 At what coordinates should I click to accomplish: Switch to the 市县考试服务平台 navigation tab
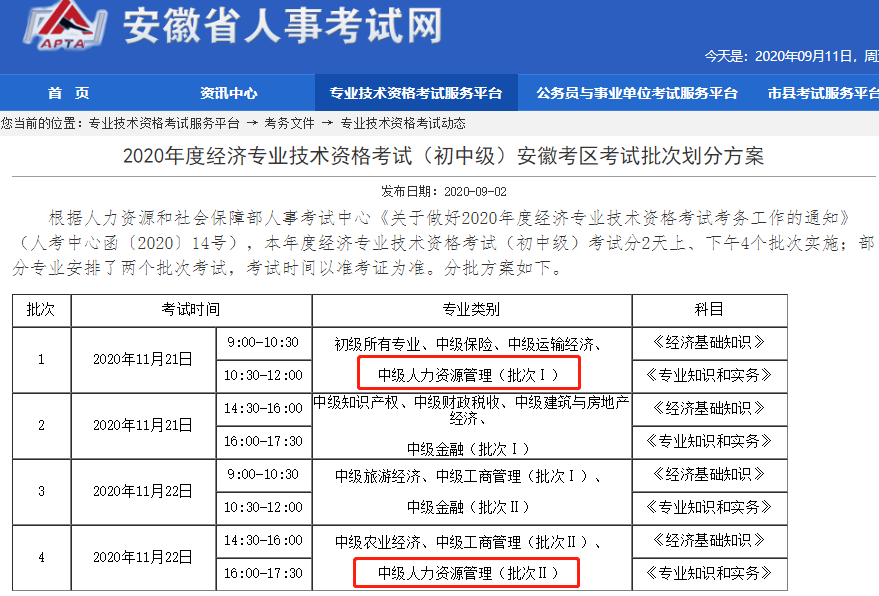(822, 93)
